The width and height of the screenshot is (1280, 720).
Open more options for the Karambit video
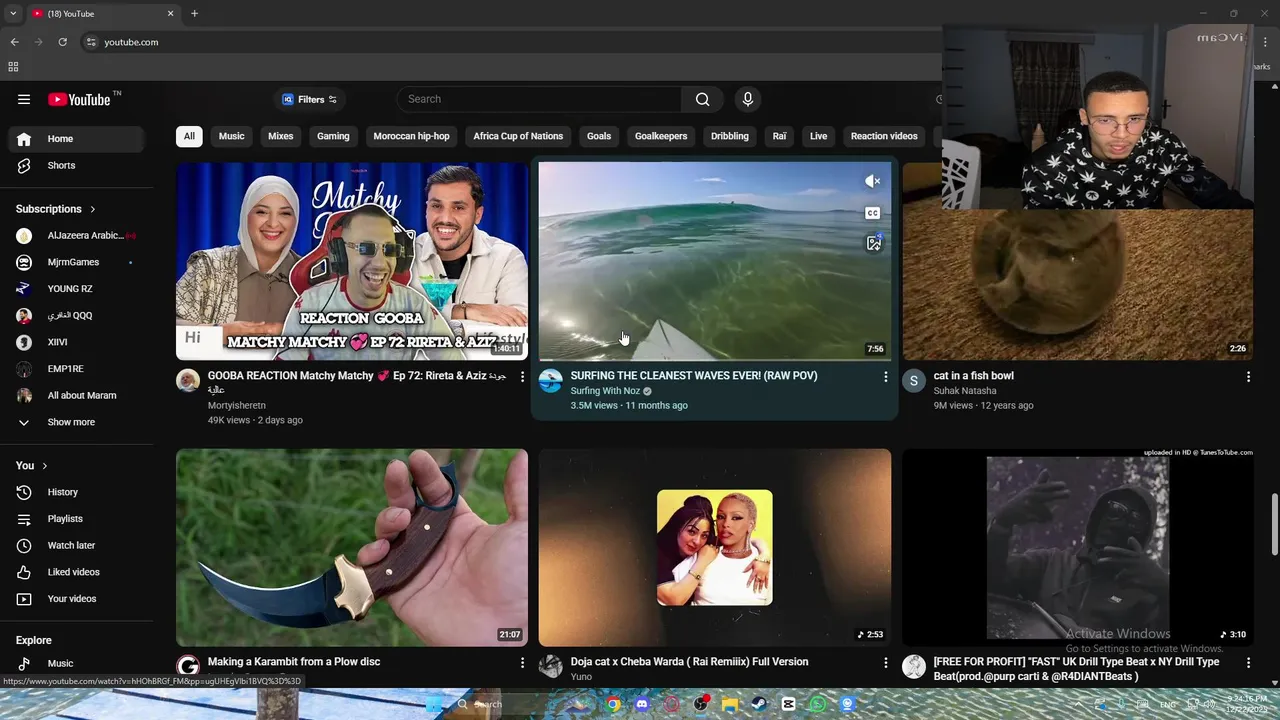(x=522, y=663)
